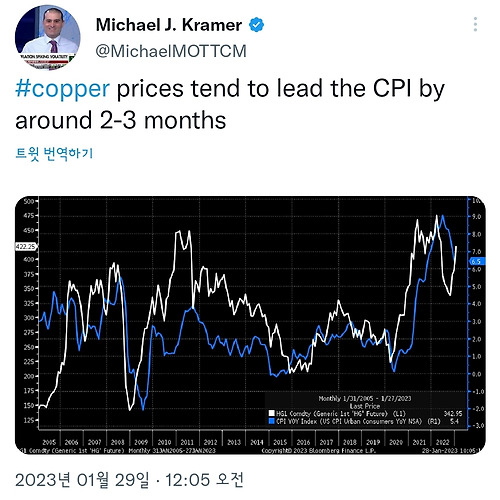Click the 트윗 번역하기 translate link
The width and height of the screenshot is (500, 500).
point(54,153)
